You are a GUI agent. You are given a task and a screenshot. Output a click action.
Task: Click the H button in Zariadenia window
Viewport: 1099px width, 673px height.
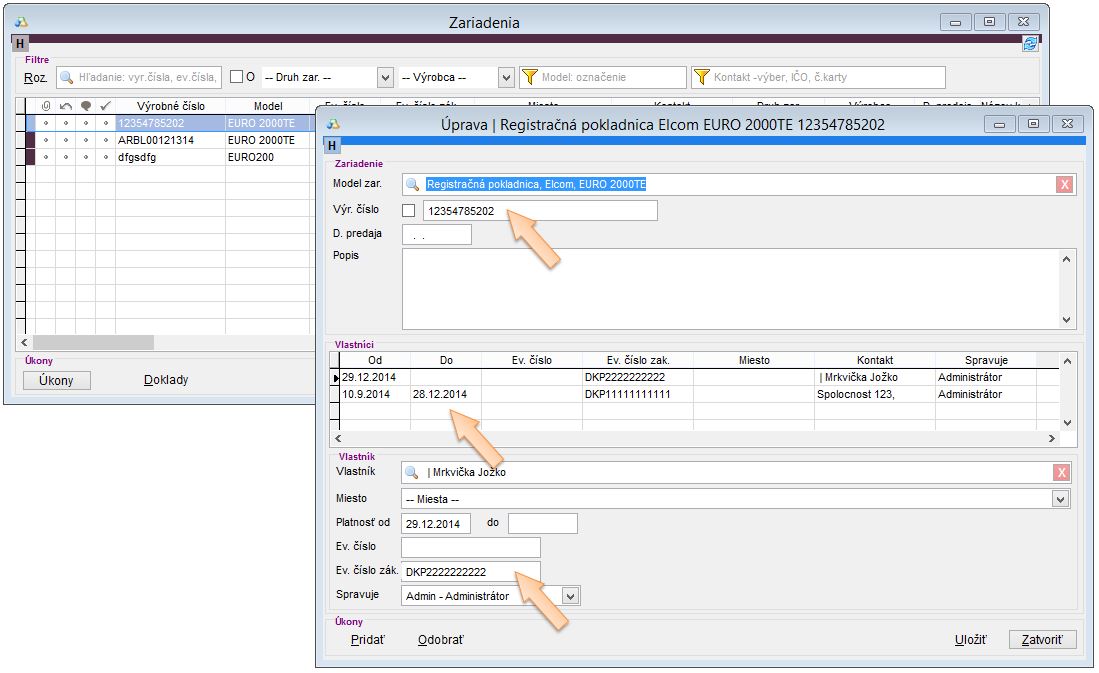pos(20,44)
